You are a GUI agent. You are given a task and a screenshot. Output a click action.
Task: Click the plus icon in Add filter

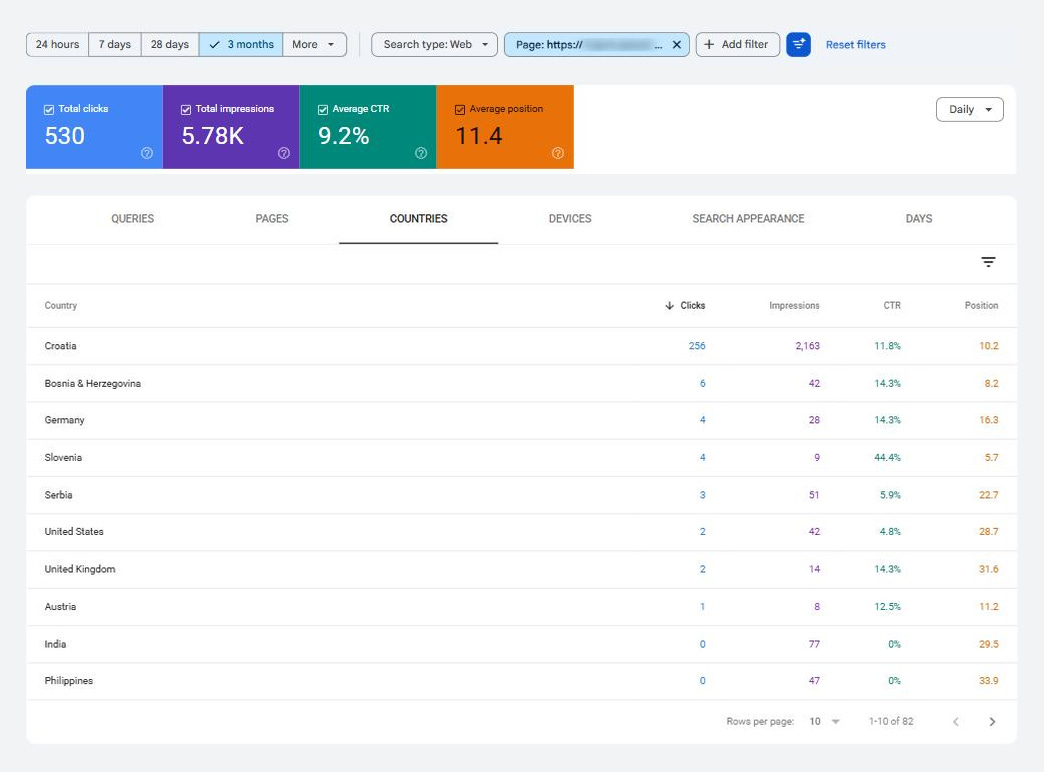pyautogui.click(x=708, y=45)
